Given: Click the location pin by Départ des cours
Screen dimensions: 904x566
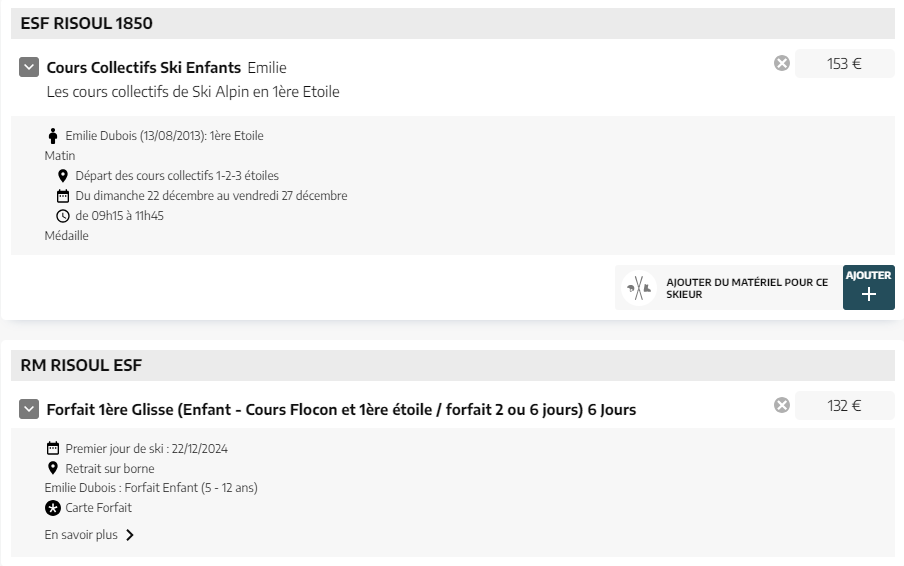Looking at the screenshot, I should (x=63, y=176).
